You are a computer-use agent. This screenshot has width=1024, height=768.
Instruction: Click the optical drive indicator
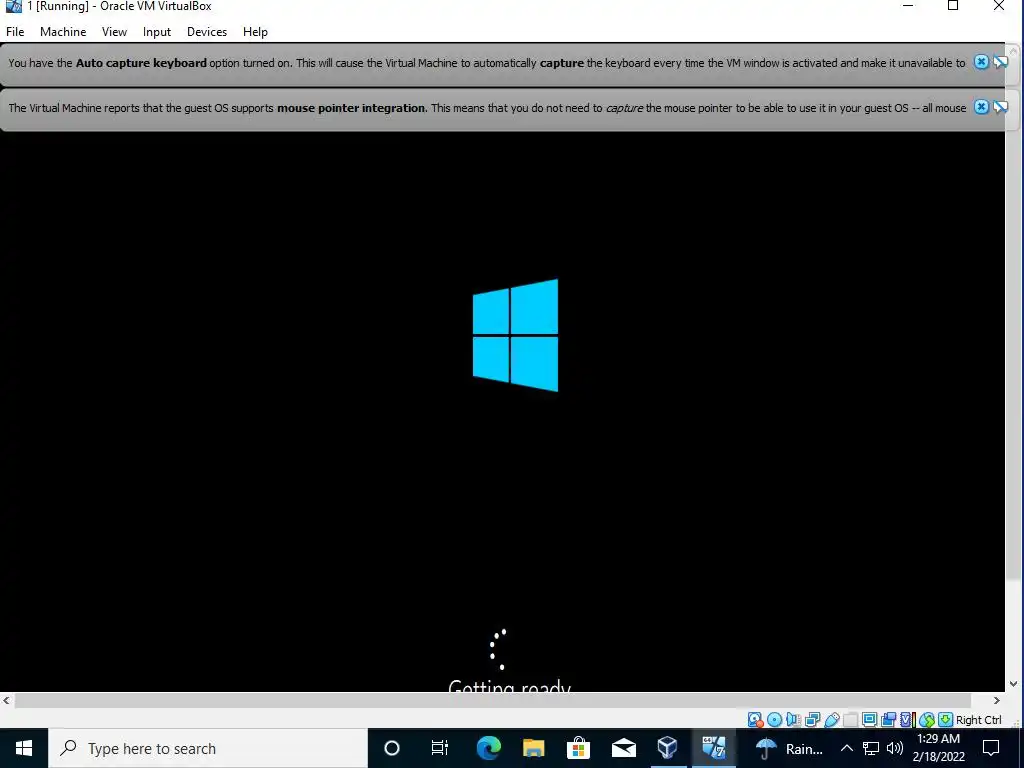tap(775, 720)
